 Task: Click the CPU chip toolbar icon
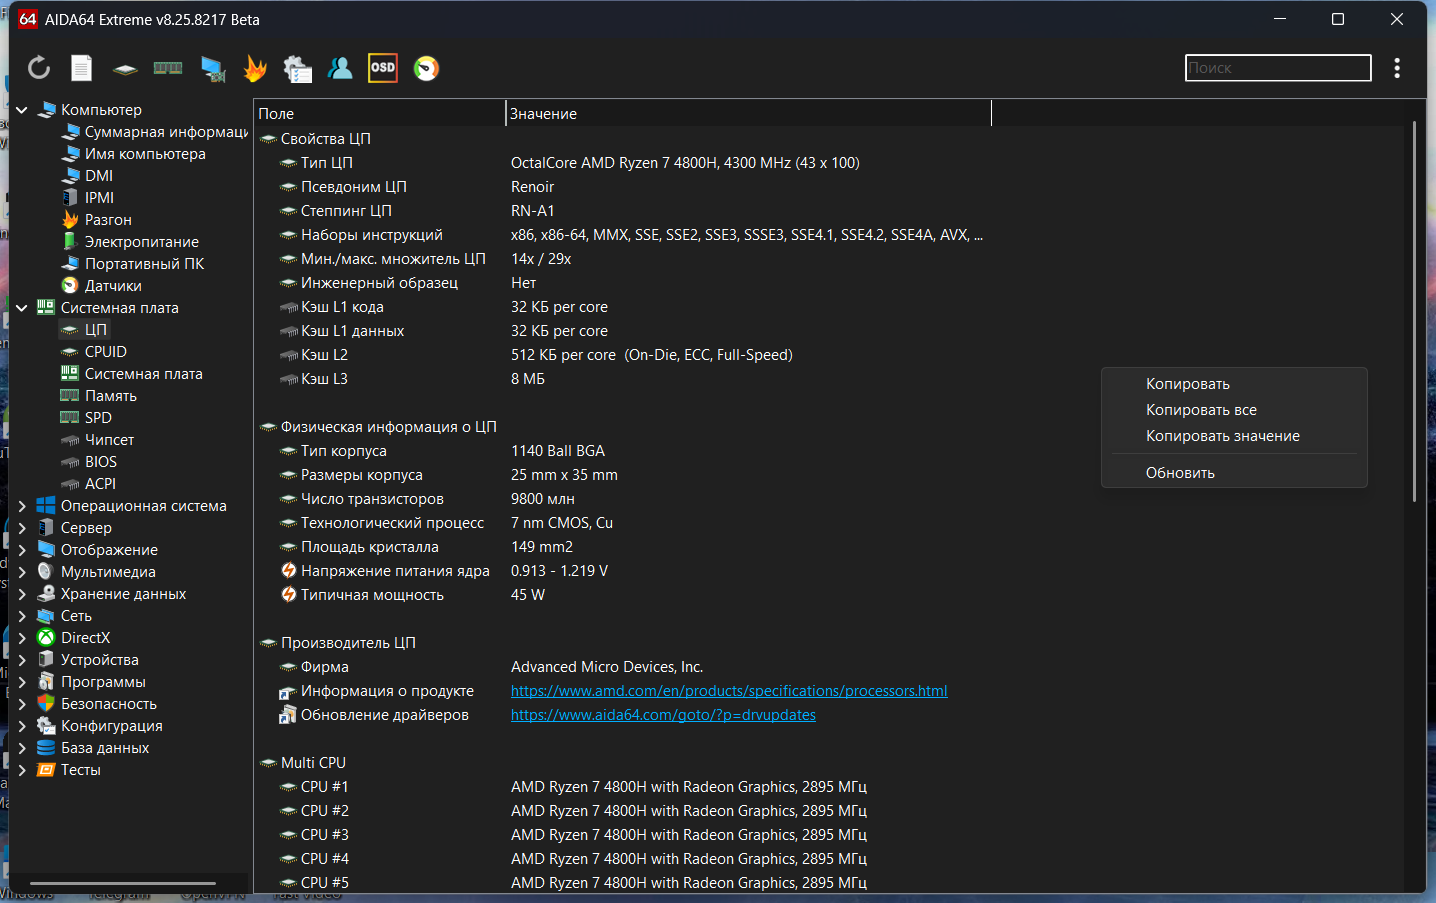[x=125, y=68]
